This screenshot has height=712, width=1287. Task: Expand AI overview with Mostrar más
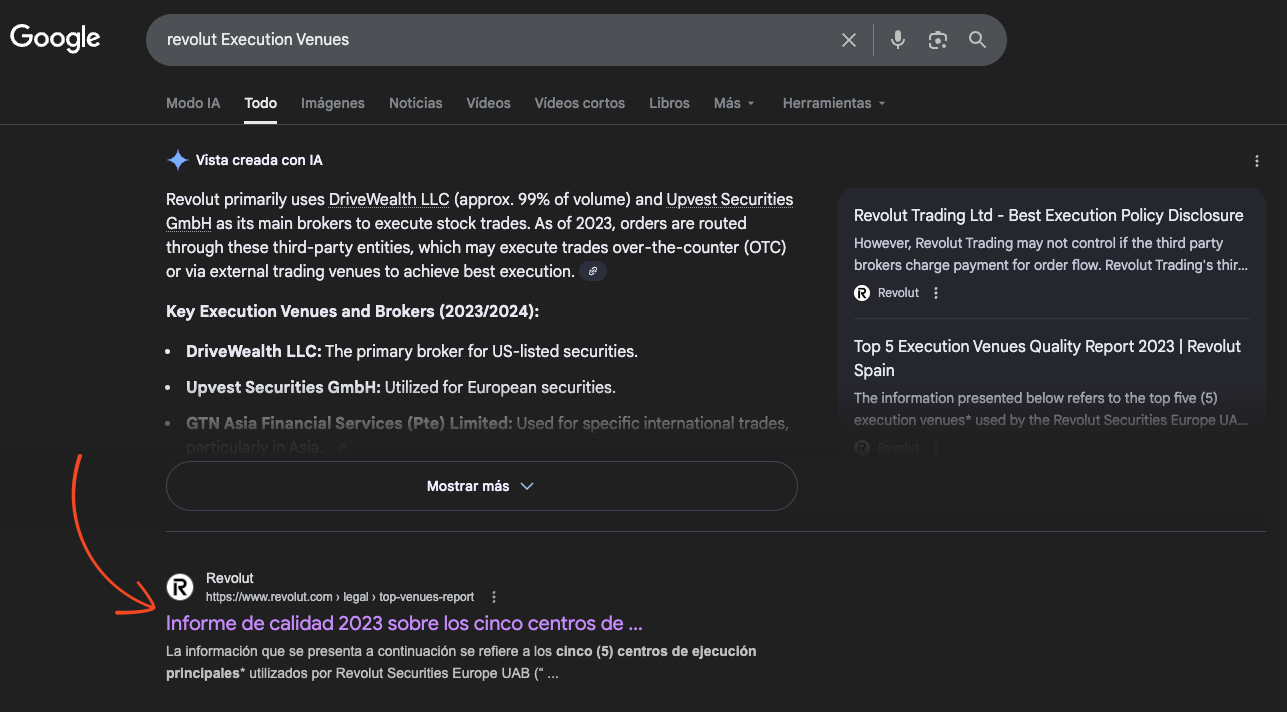481,486
